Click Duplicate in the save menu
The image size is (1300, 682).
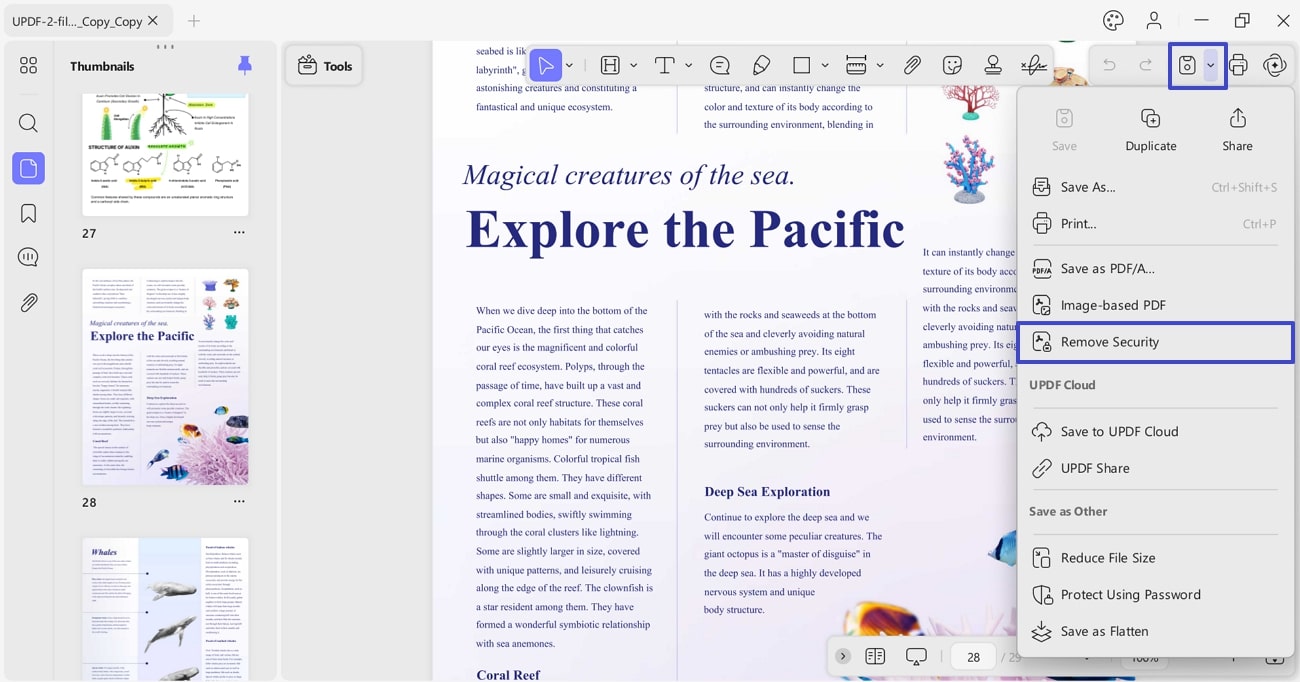[1151, 131]
